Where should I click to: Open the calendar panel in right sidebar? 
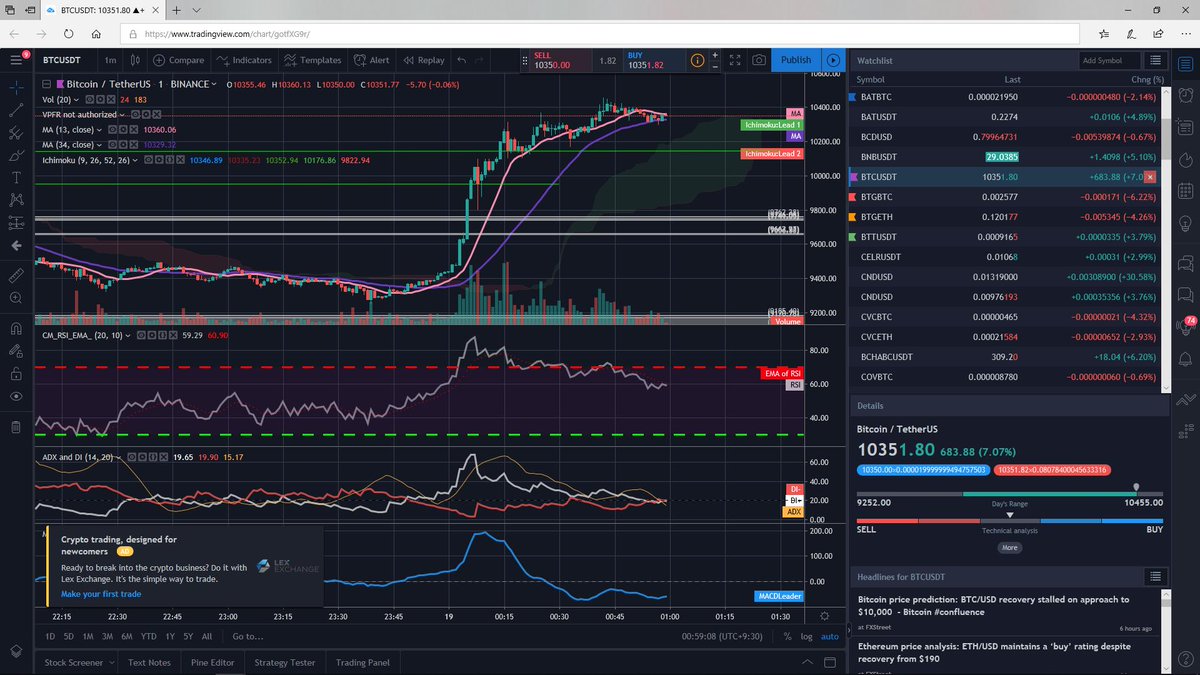click(x=1186, y=193)
